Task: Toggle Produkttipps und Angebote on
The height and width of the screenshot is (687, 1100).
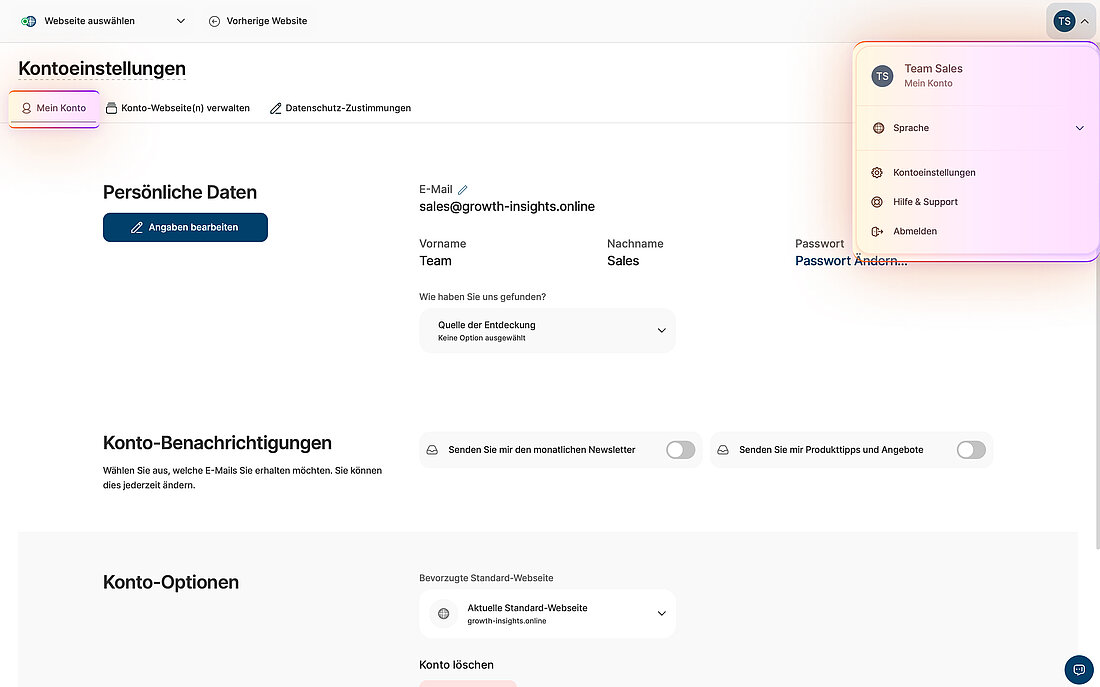Action: click(970, 450)
